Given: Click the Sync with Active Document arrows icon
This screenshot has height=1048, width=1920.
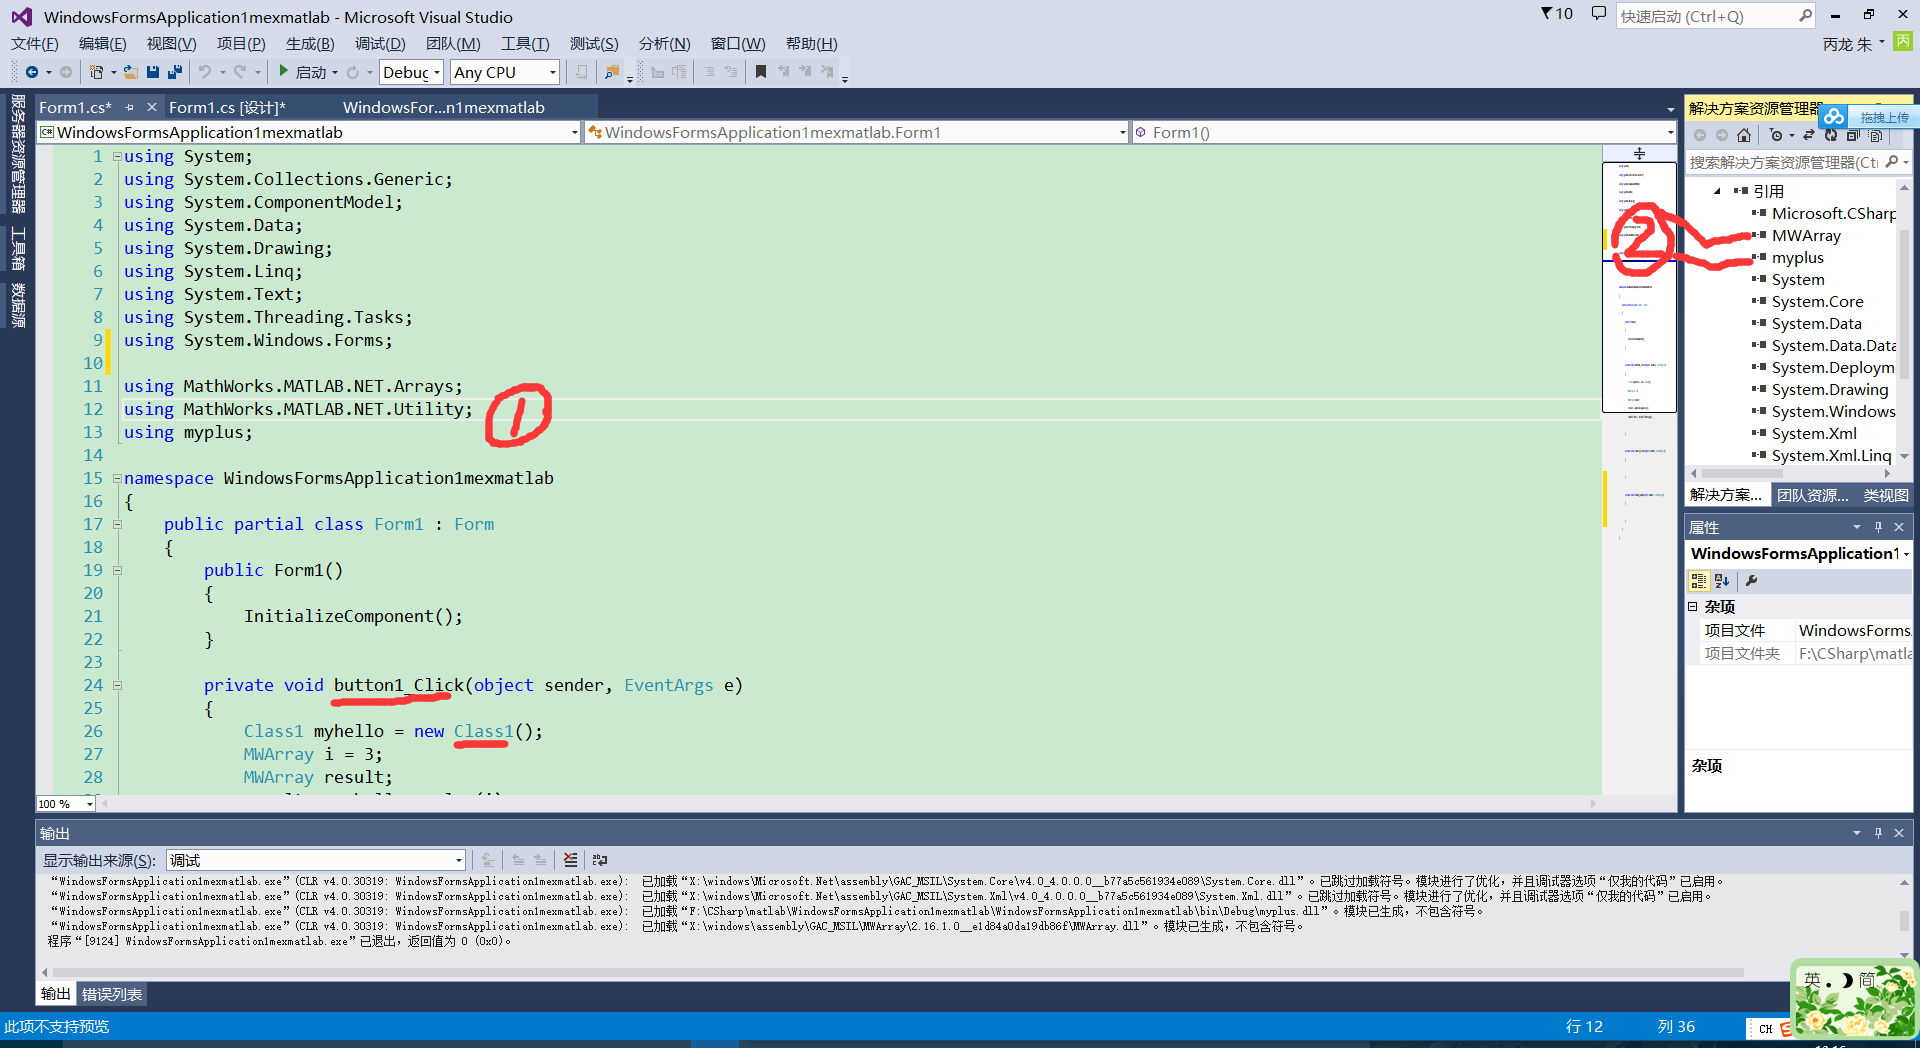Looking at the screenshot, I should click(1809, 135).
